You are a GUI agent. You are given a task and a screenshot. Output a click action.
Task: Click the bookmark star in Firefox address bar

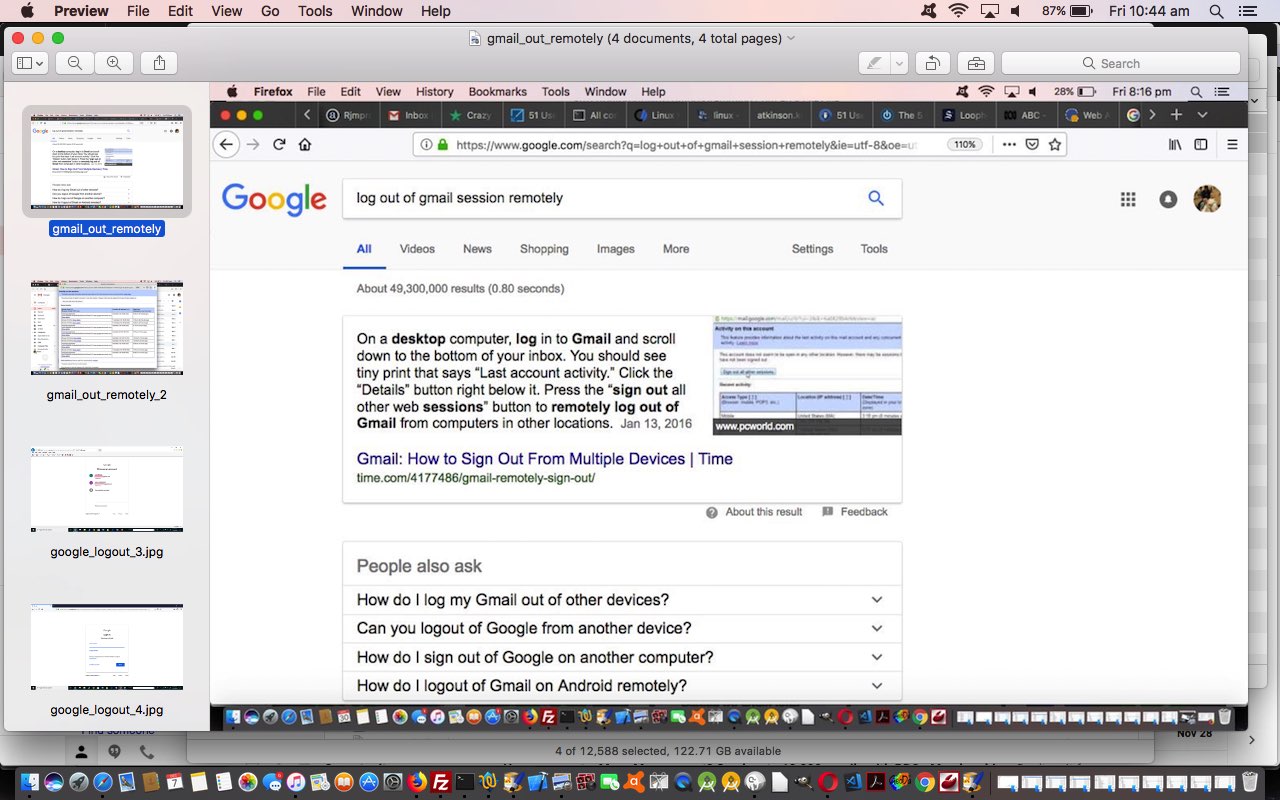(x=1054, y=144)
